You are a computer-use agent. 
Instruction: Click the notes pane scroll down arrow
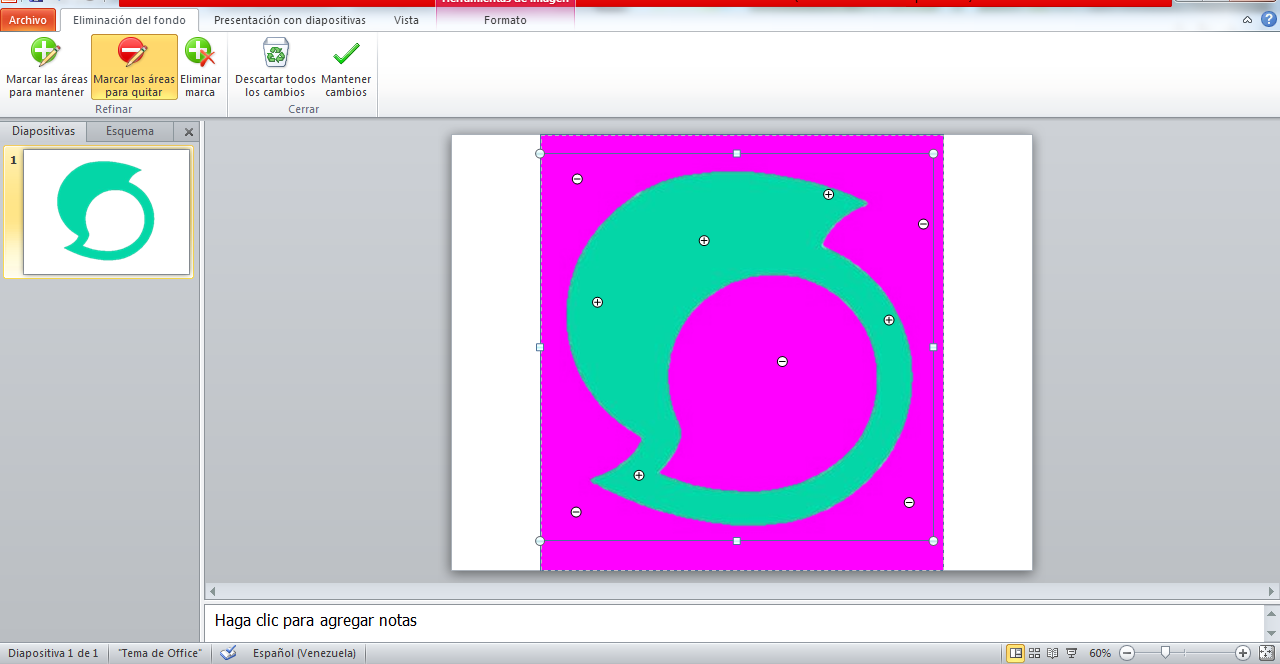point(1271,632)
